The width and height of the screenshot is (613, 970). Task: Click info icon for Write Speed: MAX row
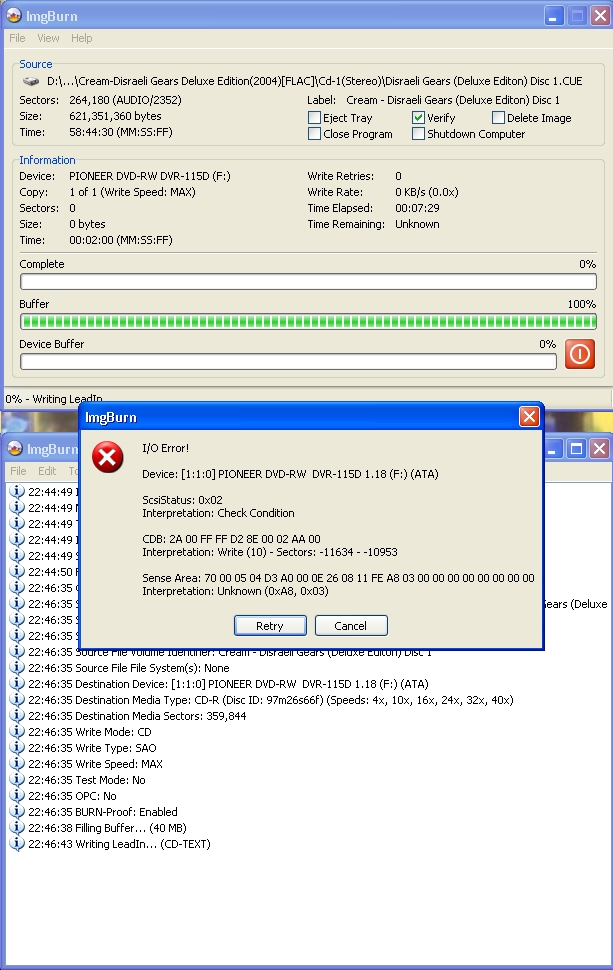[17, 763]
